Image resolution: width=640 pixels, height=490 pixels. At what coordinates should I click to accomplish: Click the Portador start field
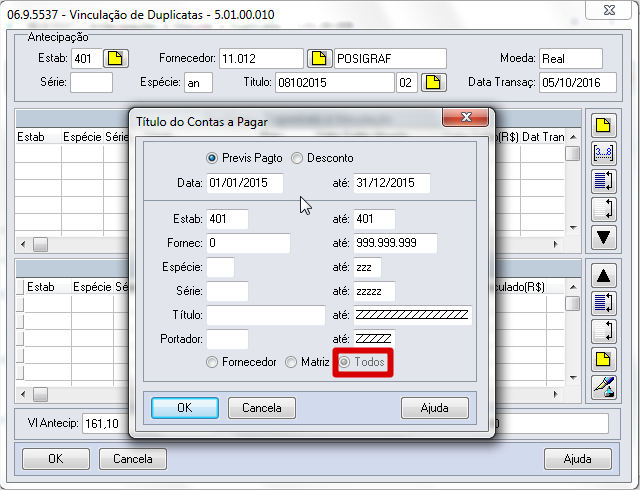[227, 339]
